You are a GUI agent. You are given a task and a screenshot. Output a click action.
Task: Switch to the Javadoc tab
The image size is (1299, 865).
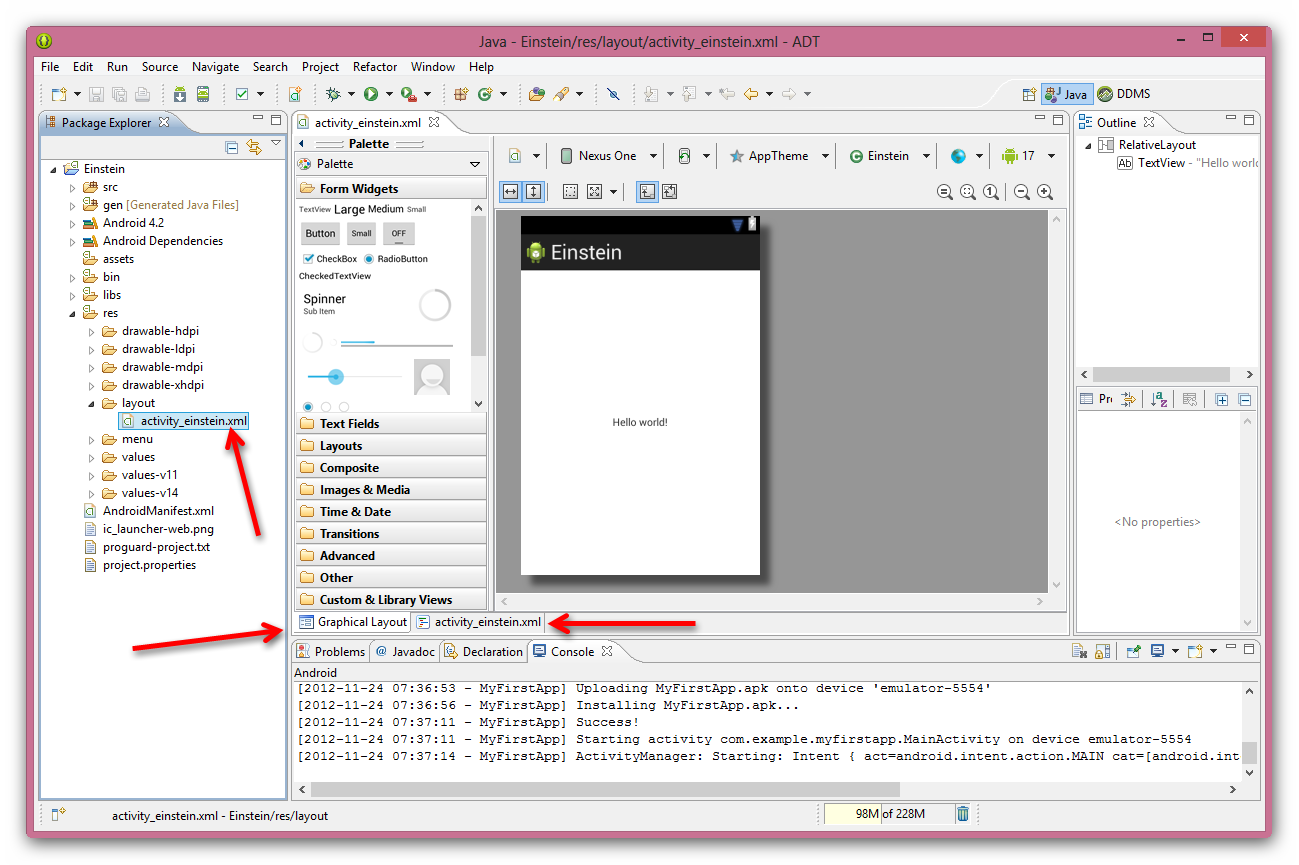point(405,652)
